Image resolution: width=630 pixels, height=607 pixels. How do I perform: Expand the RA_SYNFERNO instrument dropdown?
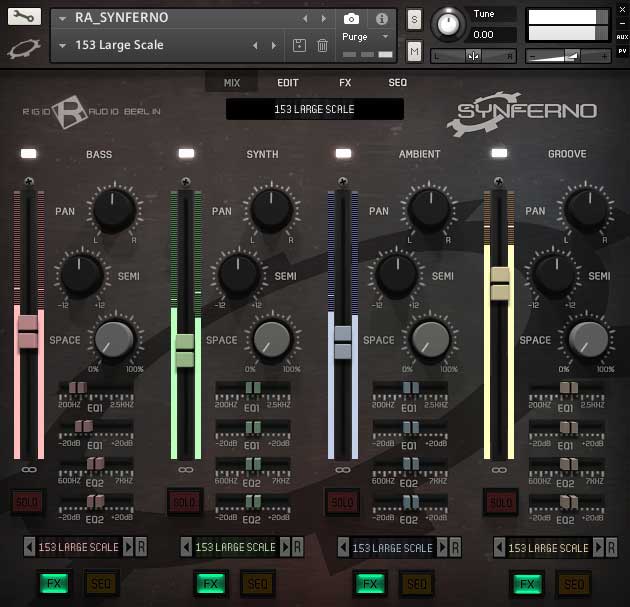63,18
